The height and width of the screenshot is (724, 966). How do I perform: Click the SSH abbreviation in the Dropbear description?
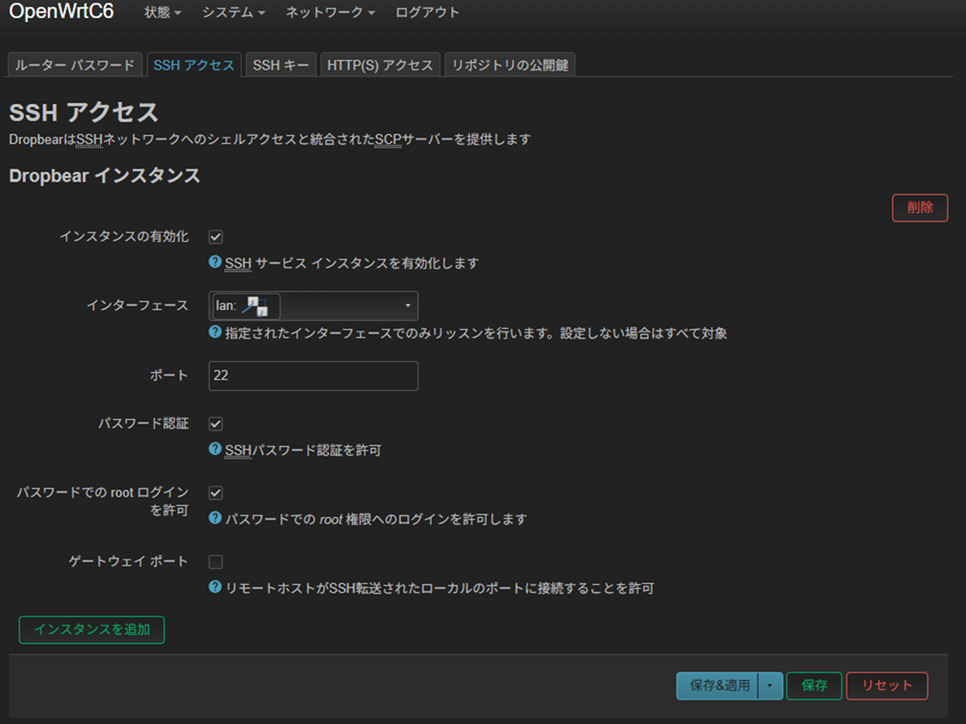click(x=89, y=140)
